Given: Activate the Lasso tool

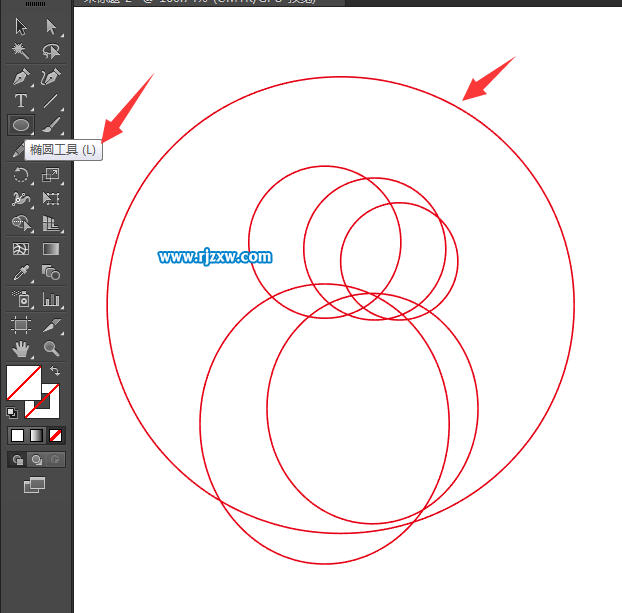Looking at the screenshot, I should tap(51, 51).
